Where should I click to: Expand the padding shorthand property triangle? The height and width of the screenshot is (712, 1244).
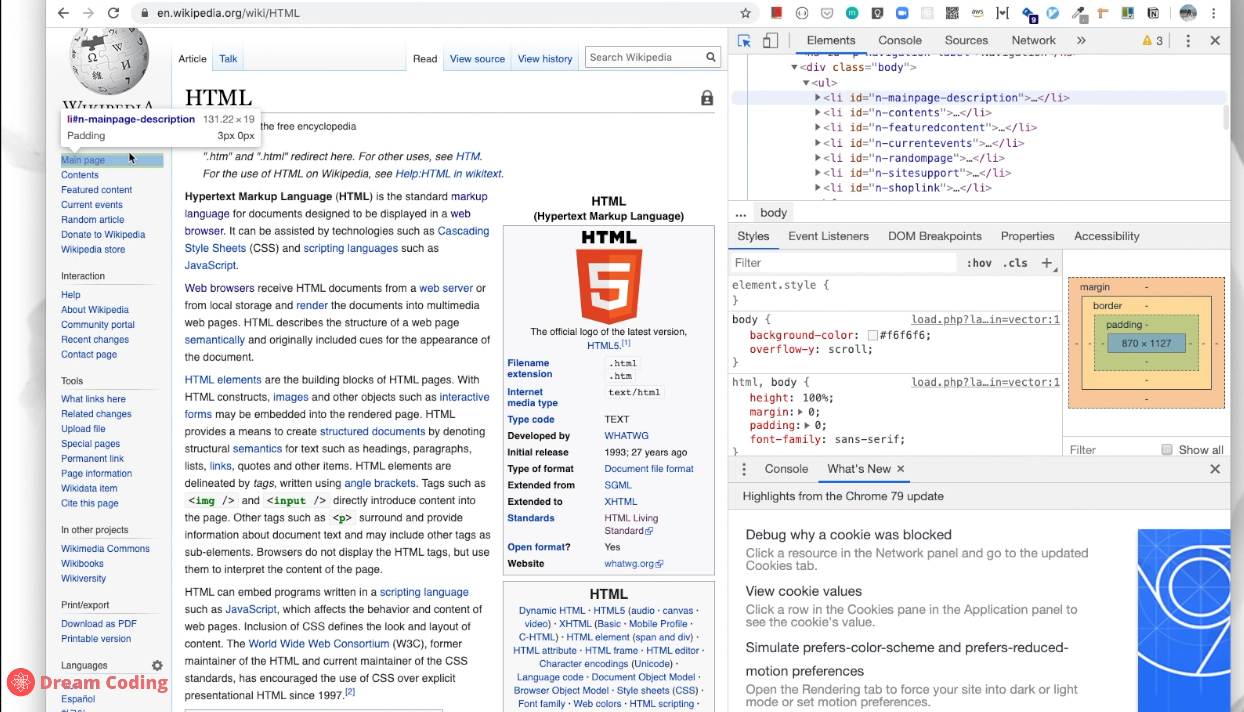pos(806,426)
